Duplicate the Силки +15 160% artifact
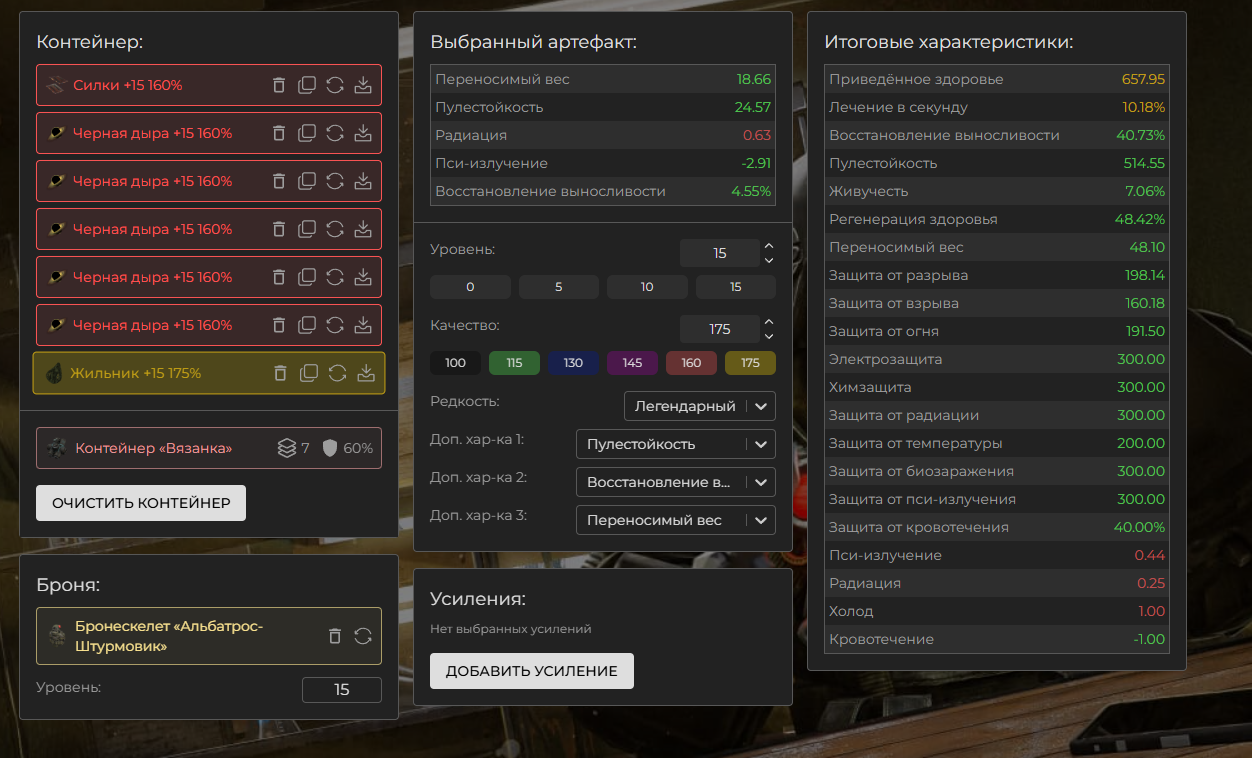The height and width of the screenshot is (758, 1252). coord(307,85)
